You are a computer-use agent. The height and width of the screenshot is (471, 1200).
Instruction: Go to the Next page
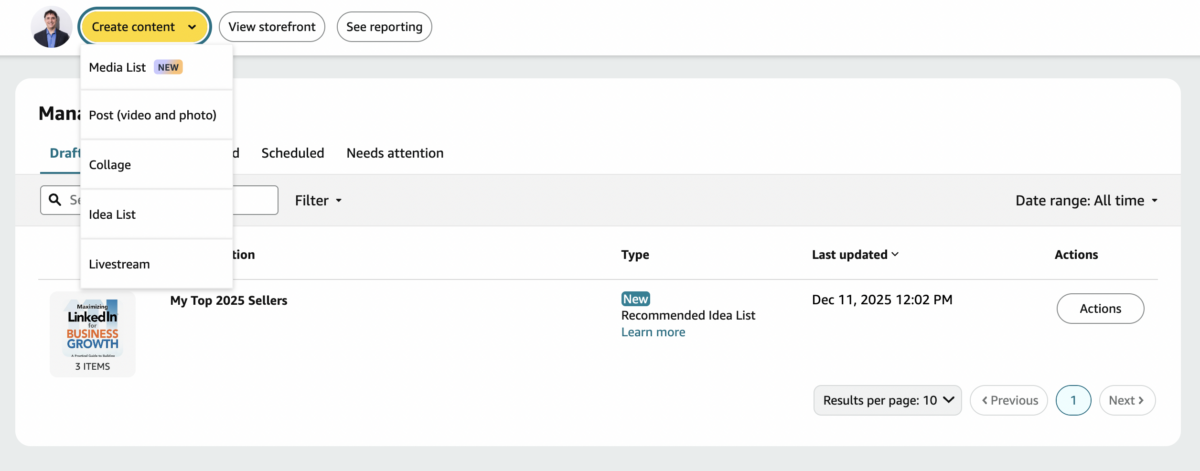(x=1127, y=400)
